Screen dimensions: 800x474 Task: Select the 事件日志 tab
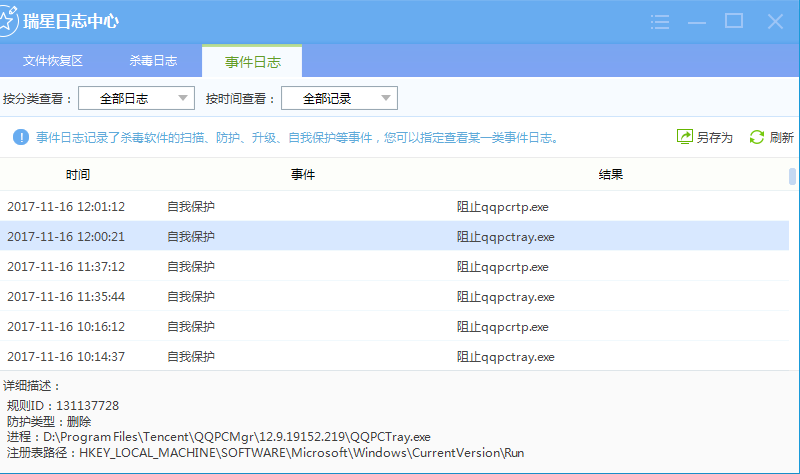[253, 61]
